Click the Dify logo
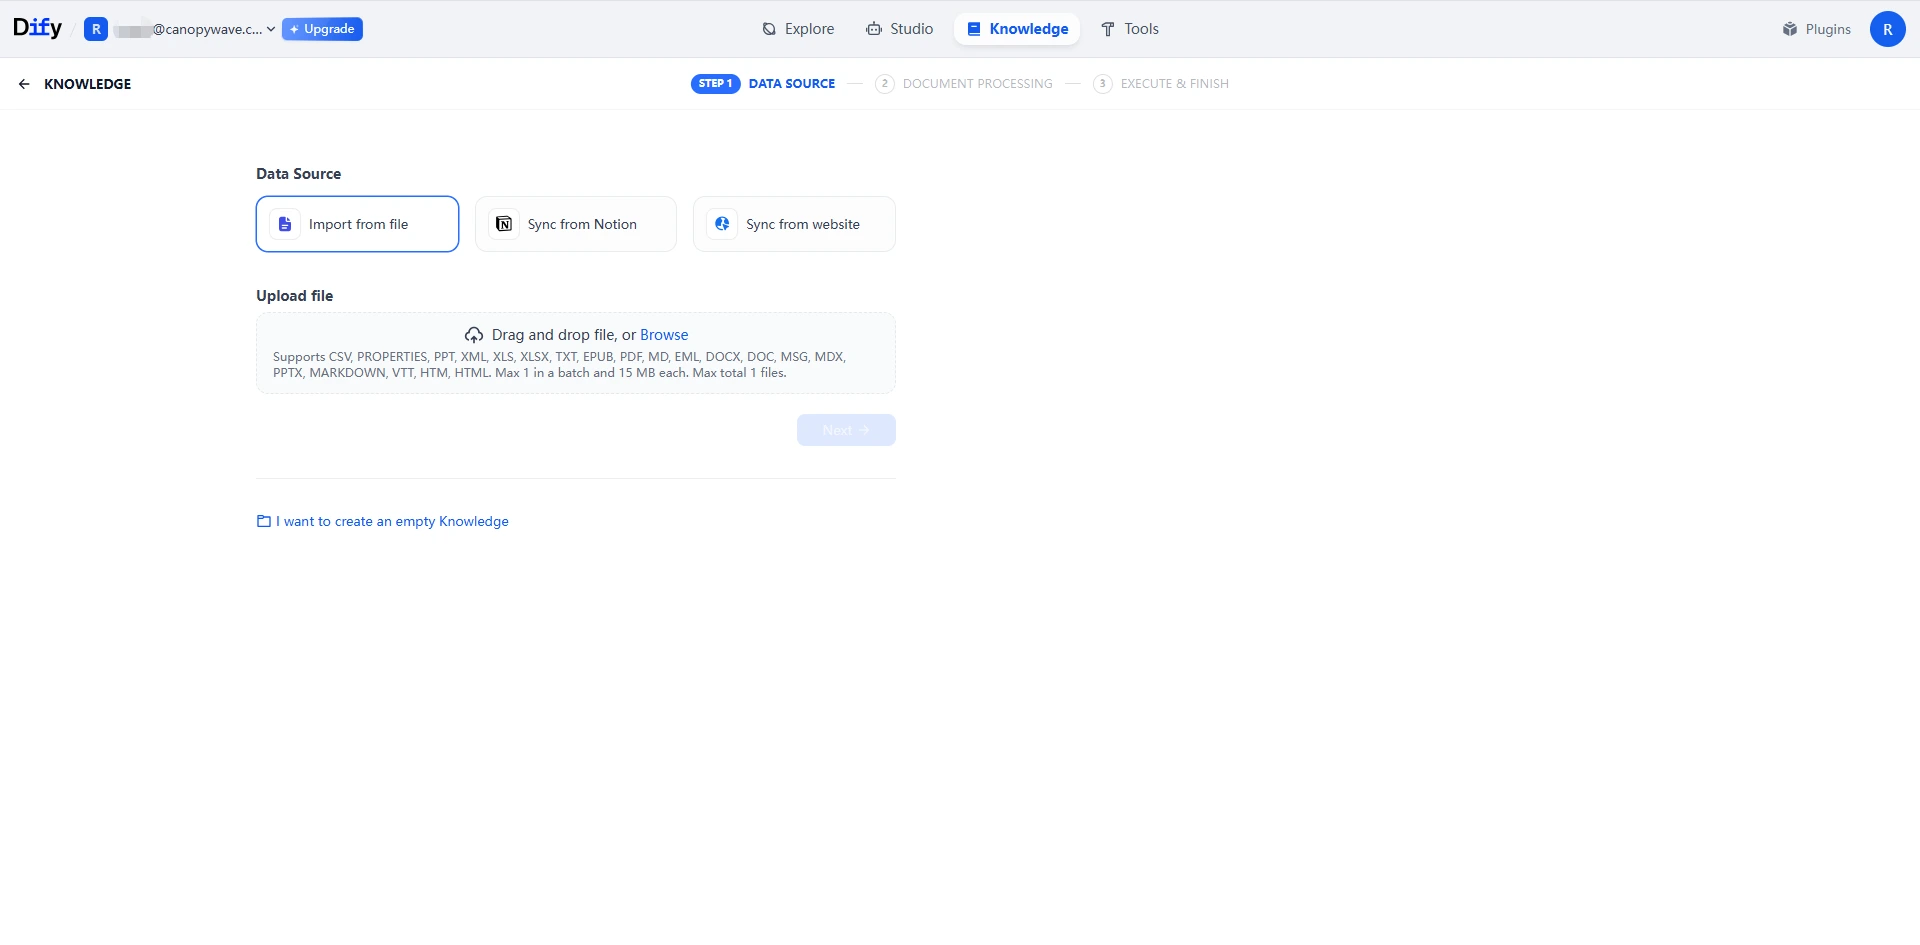The image size is (1920, 945). [x=37, y=28]
